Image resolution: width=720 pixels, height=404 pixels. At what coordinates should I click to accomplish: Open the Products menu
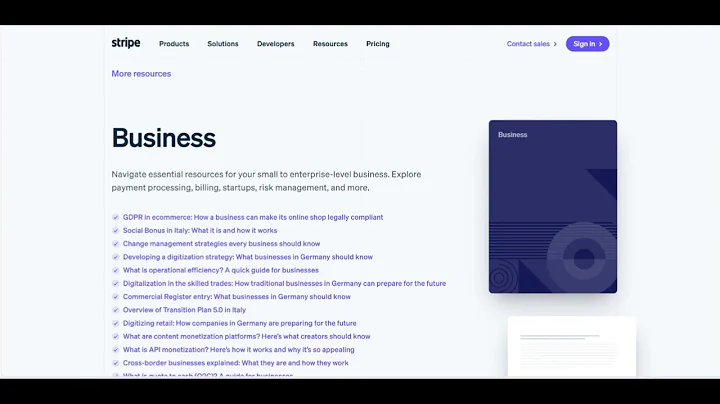pos(174,44)
